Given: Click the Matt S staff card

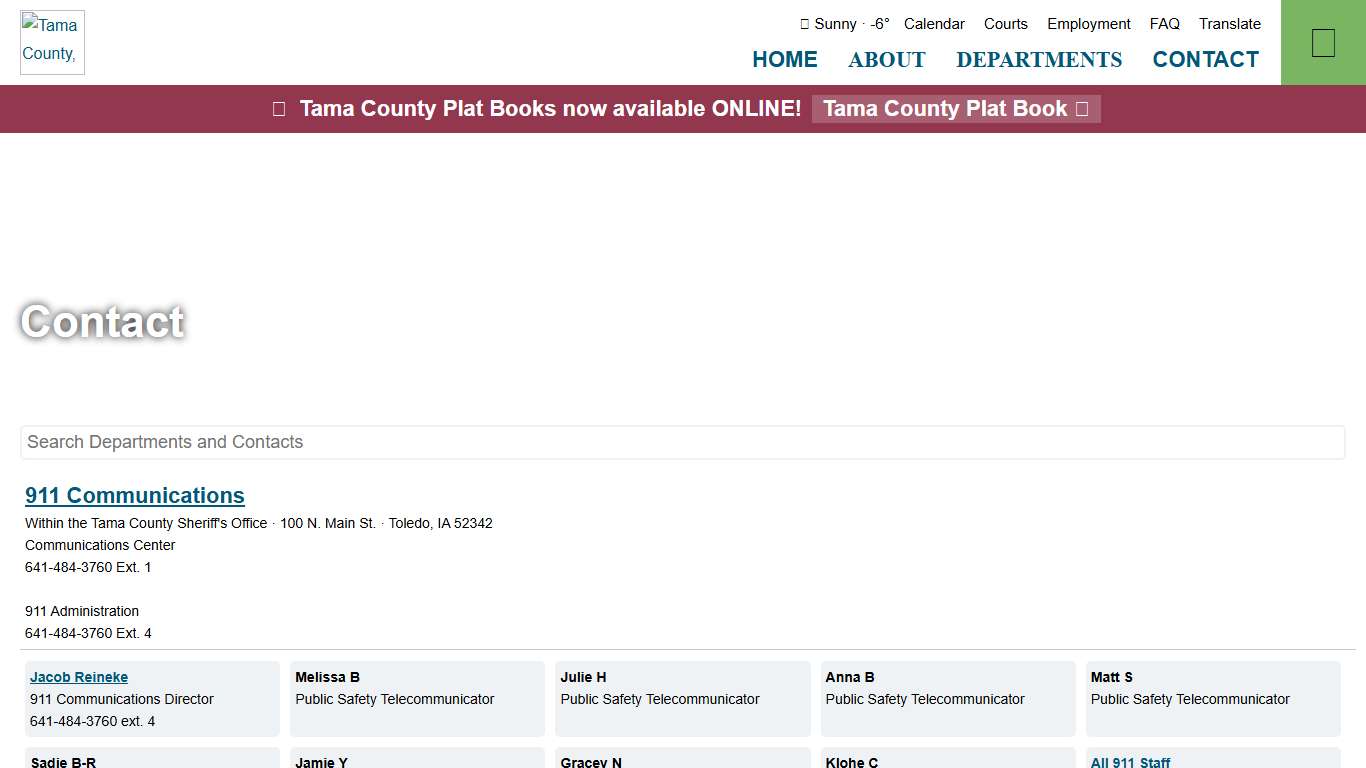Looking at the screenshot, I should point(1213,698).
